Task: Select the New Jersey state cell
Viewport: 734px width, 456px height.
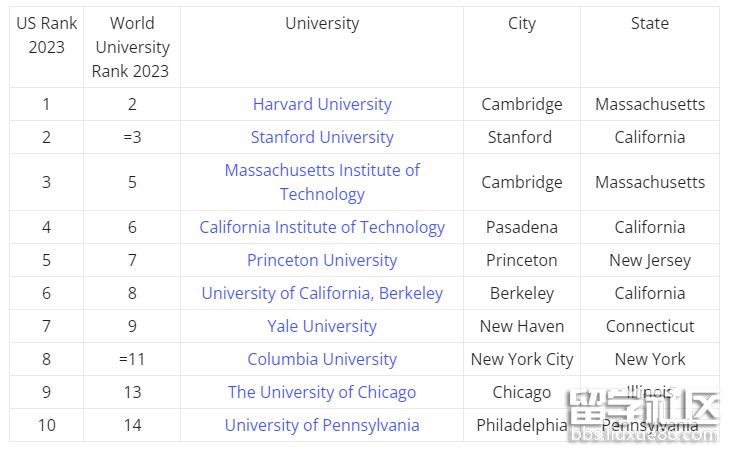Action: pos(650,260)
